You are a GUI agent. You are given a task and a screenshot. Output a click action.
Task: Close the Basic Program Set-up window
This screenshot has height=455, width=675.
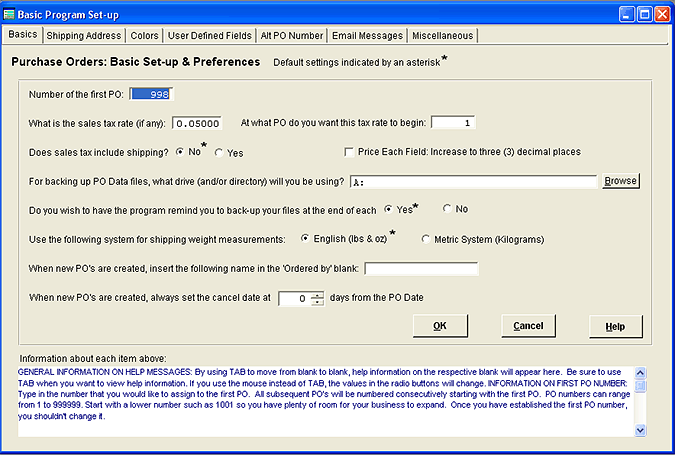tap(662, 15)
